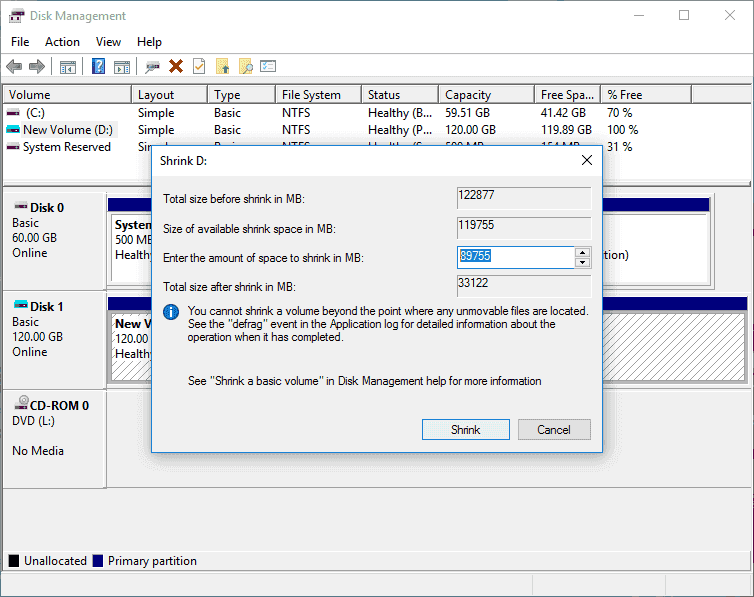The width and height of the screenshot is (754, 597).
Task: Open the Action menu
Action: [62, 42]
